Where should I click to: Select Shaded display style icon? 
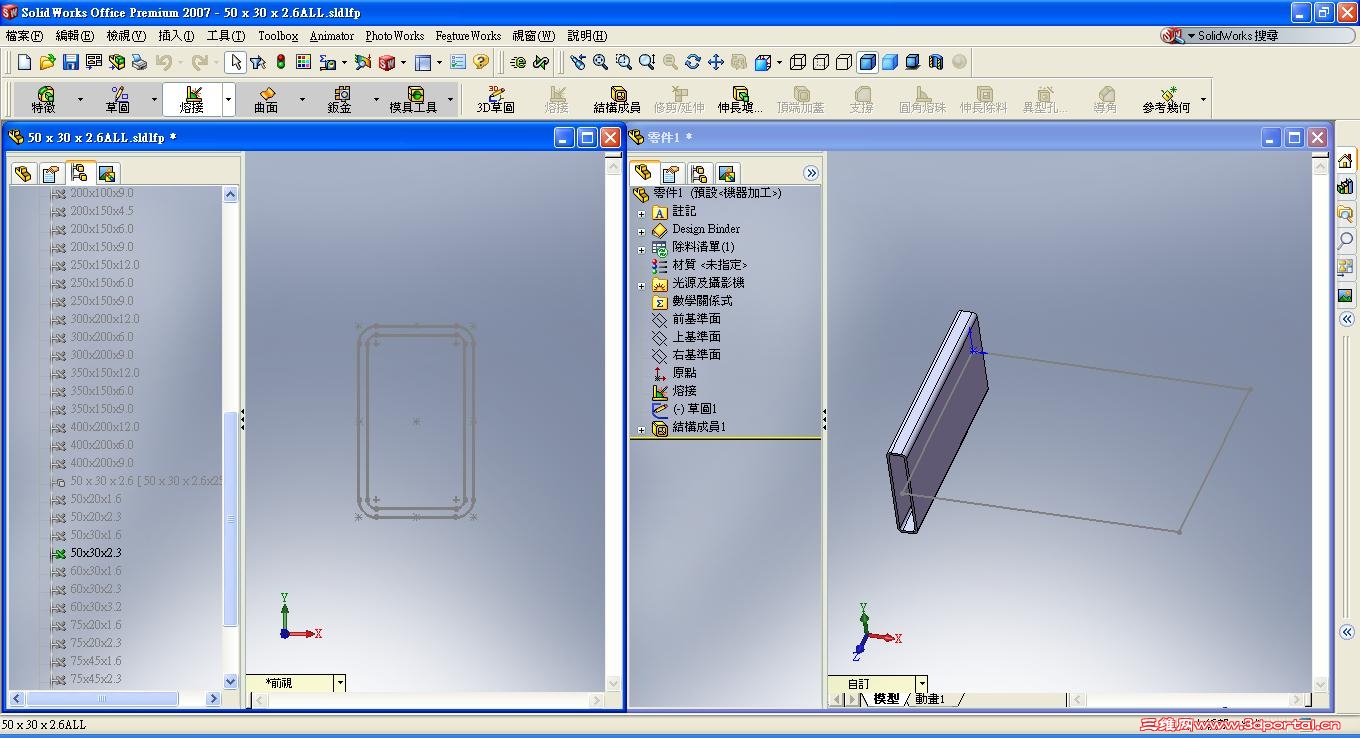click(890, 62)
